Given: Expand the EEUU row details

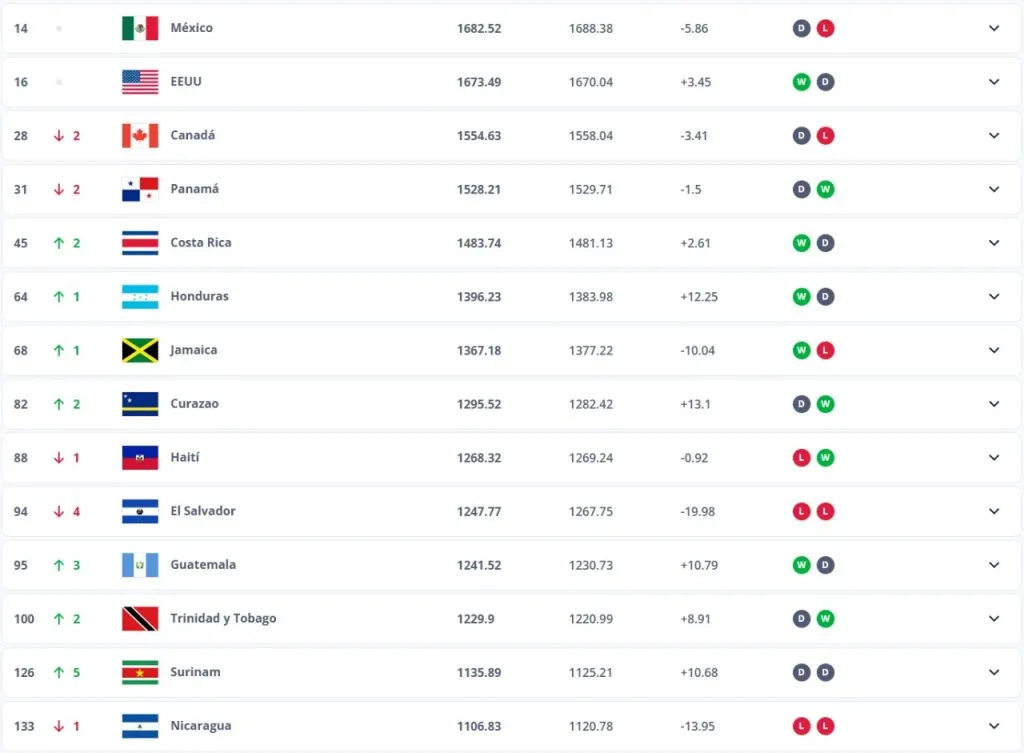Looking at the screenshot, I should (x=994, y=82).
